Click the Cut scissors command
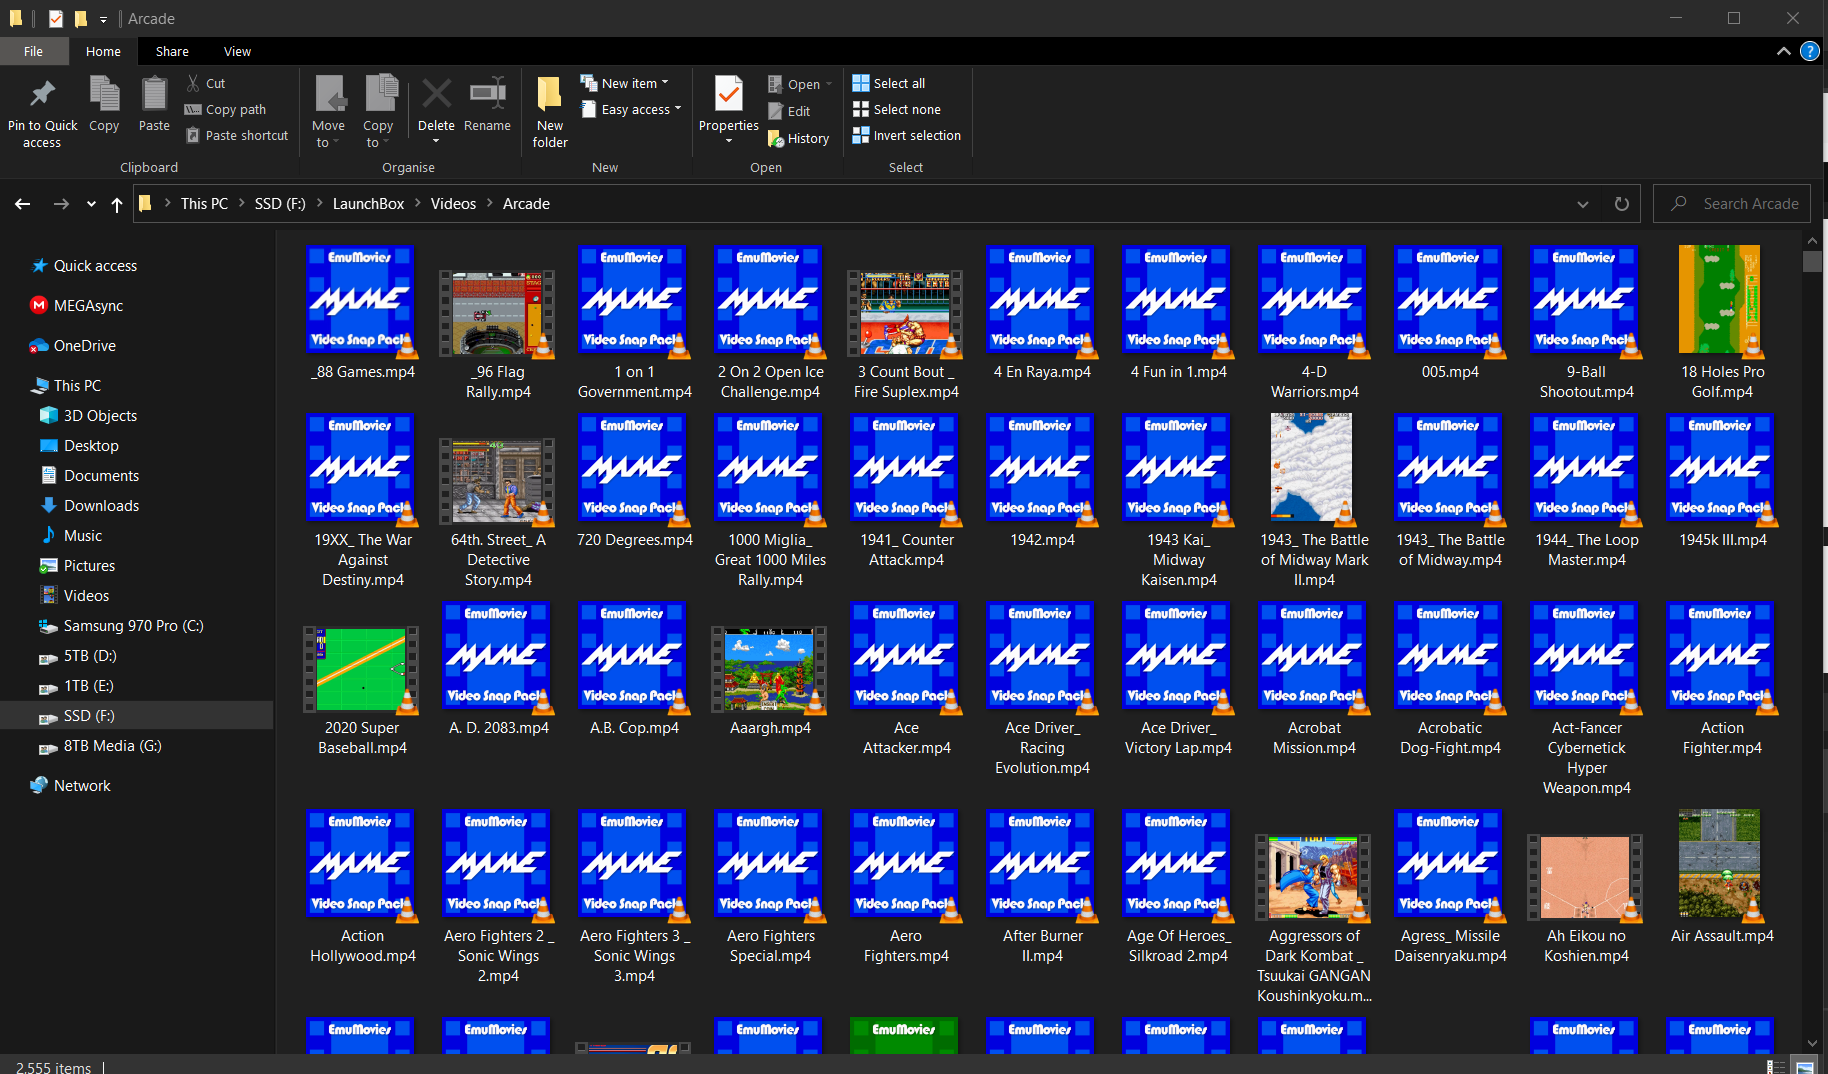1828x1074 pixels. (206, 83)
